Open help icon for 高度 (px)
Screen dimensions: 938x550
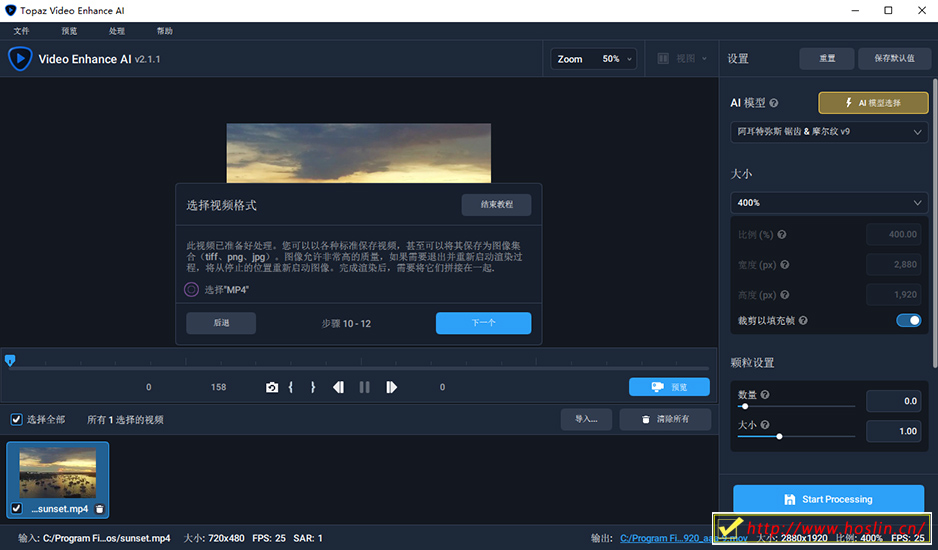(x=785, y=295)
